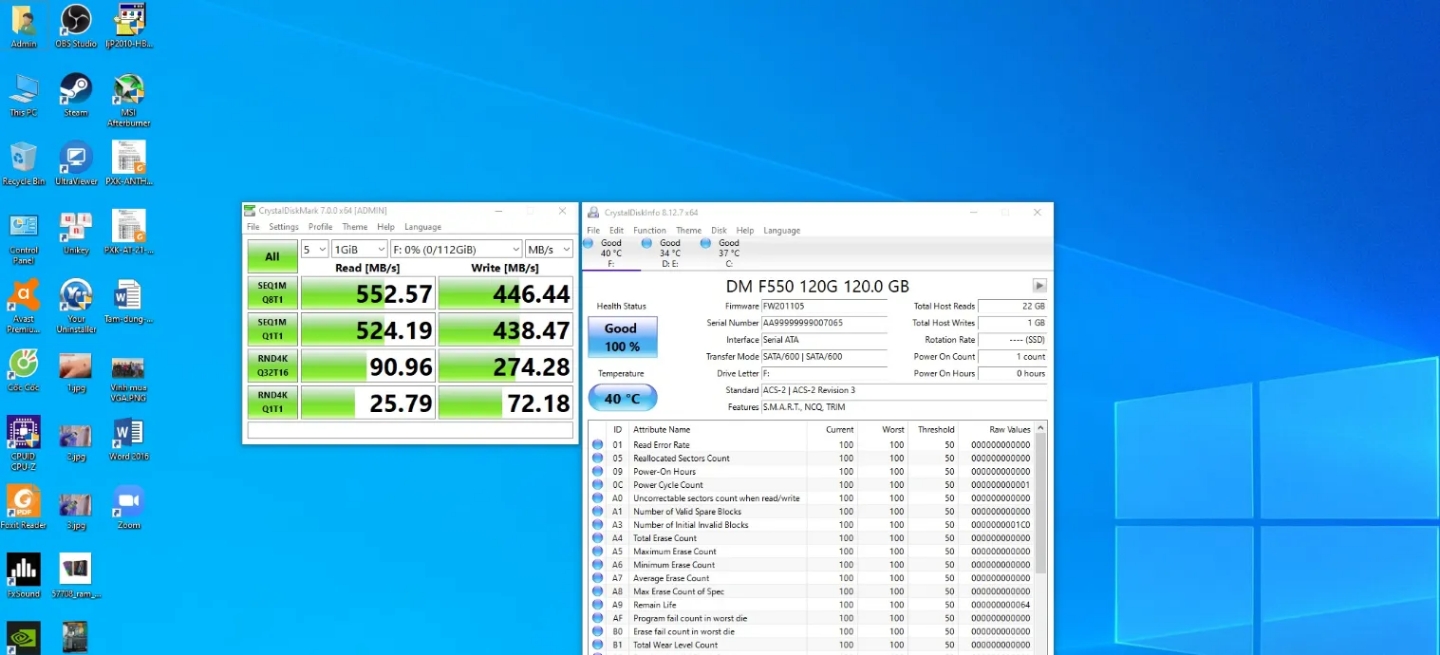Open OBS Studio desktop shortcut

point(76,26)
